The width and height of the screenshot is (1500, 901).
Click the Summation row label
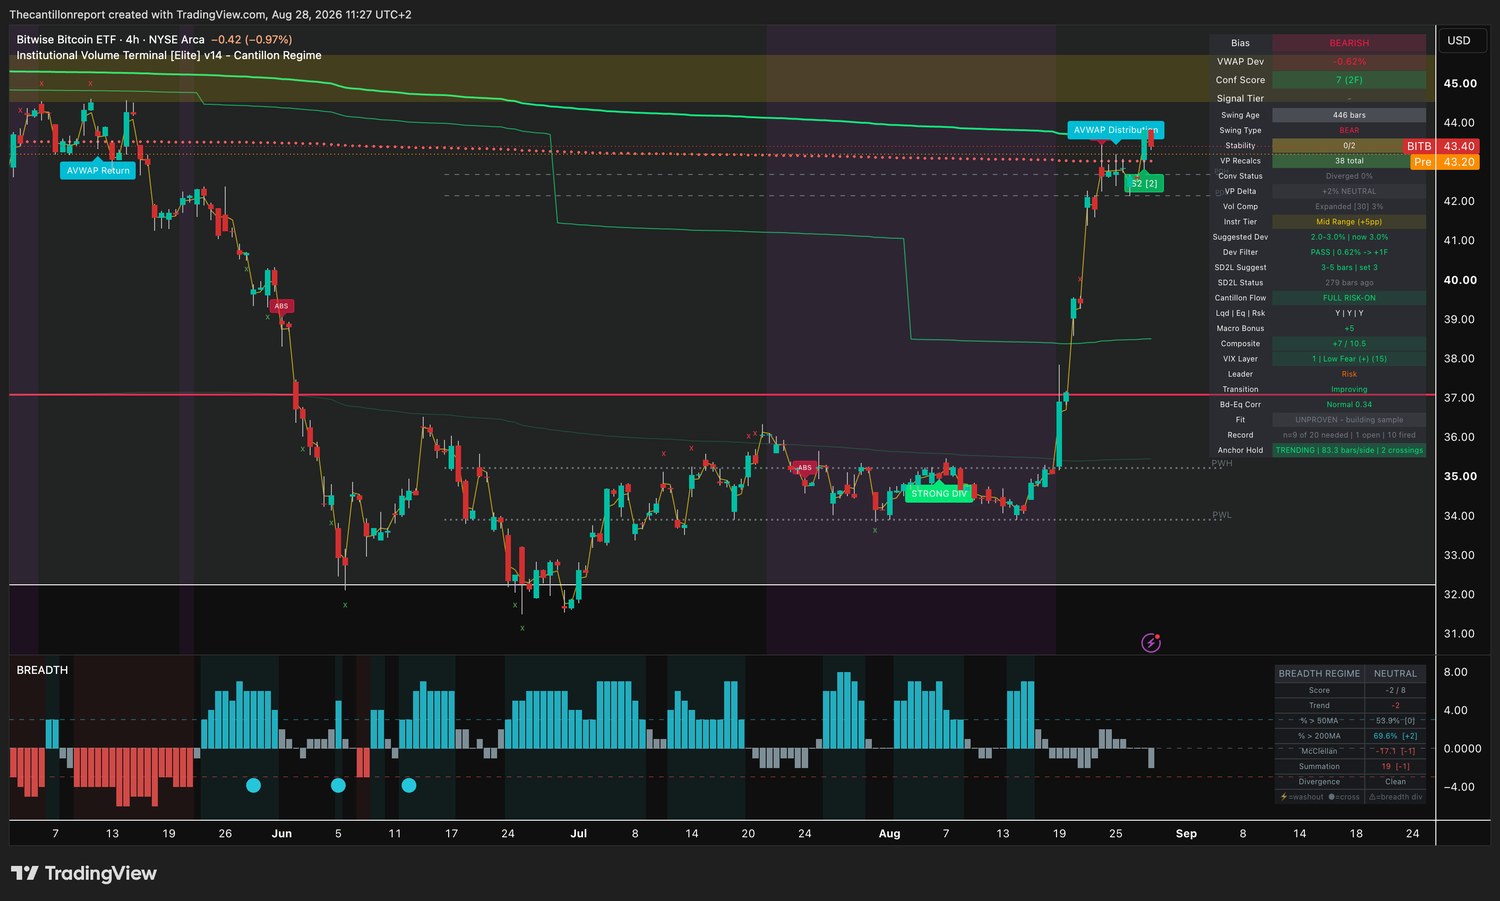click(x=1320, y=766)
